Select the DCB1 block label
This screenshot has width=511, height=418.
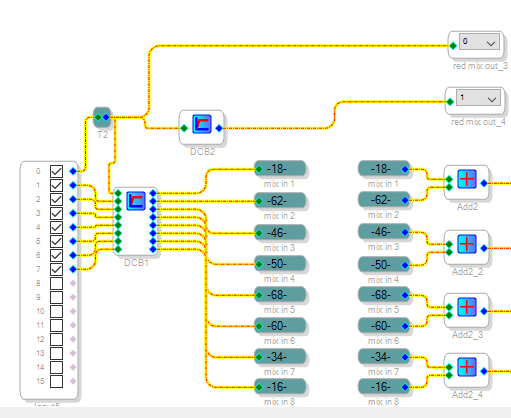(136, 263)
